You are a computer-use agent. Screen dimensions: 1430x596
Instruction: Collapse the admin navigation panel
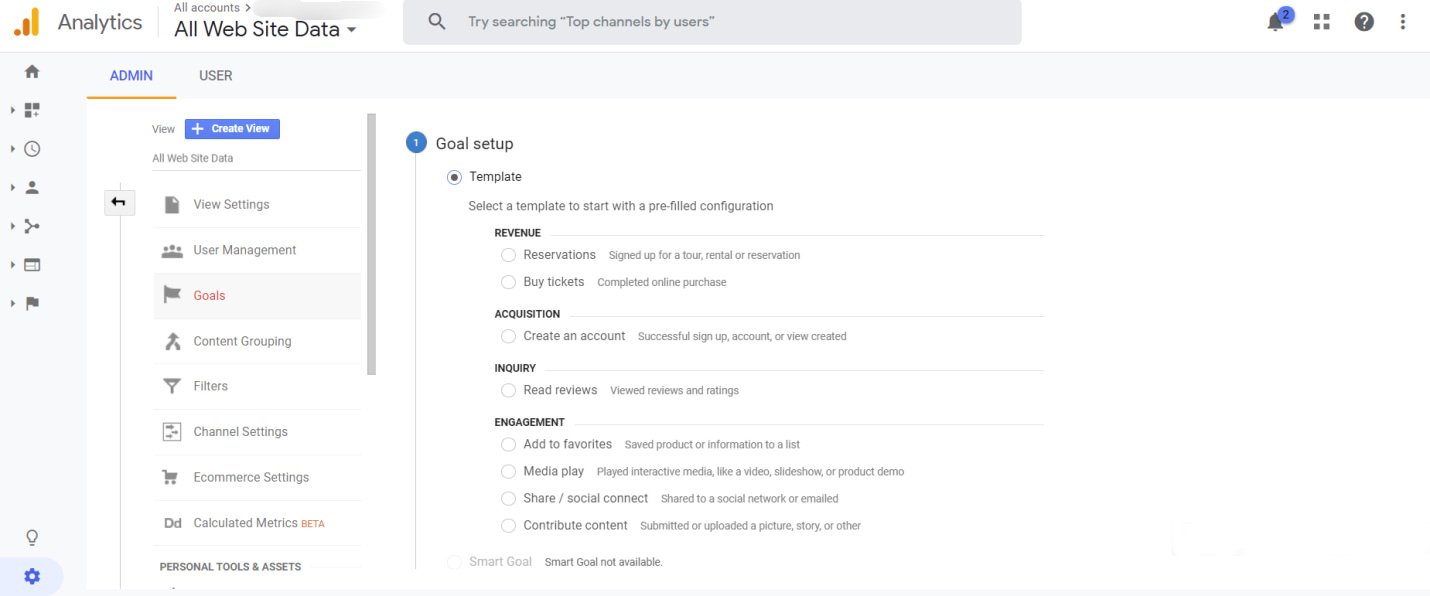(119, 202)
